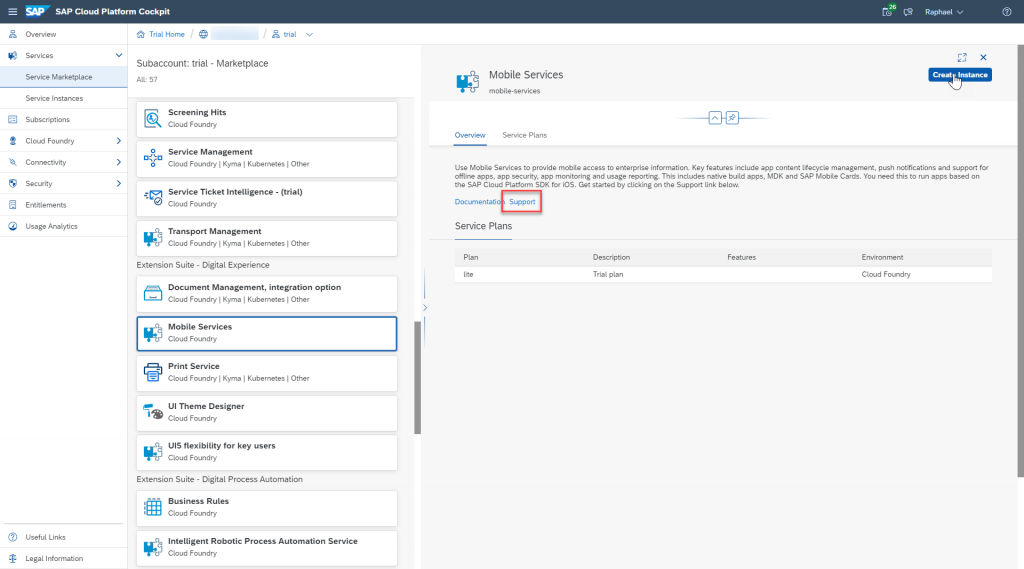The height and width of the screenshot is (569, 1024).
Task: Click the Overview sidebar person icon
Action: pos(12,34)
